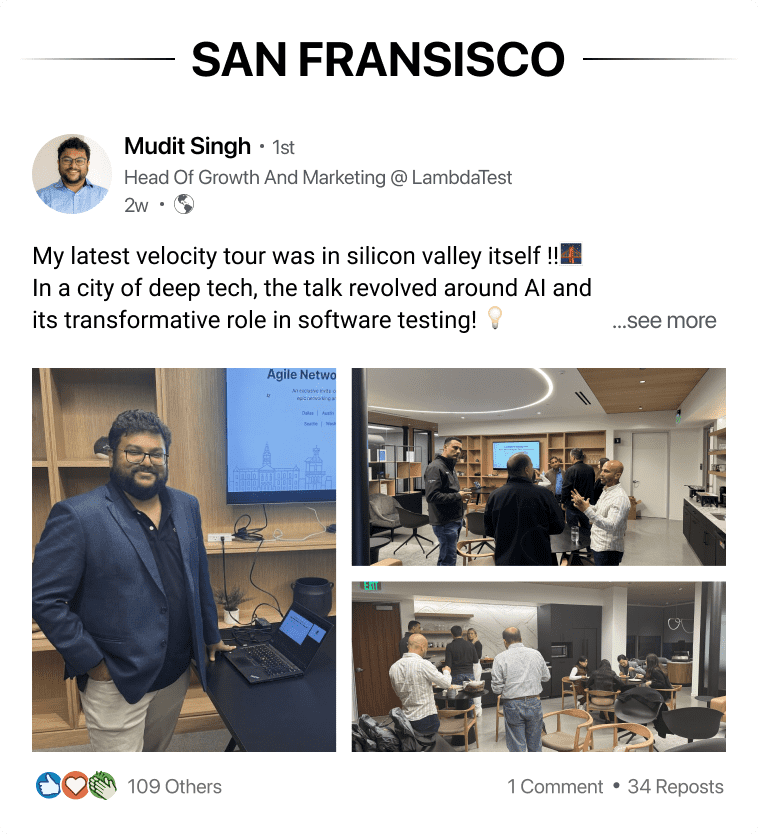Open Mudit Singh's profile picture
758x834 pixels.
72,174
